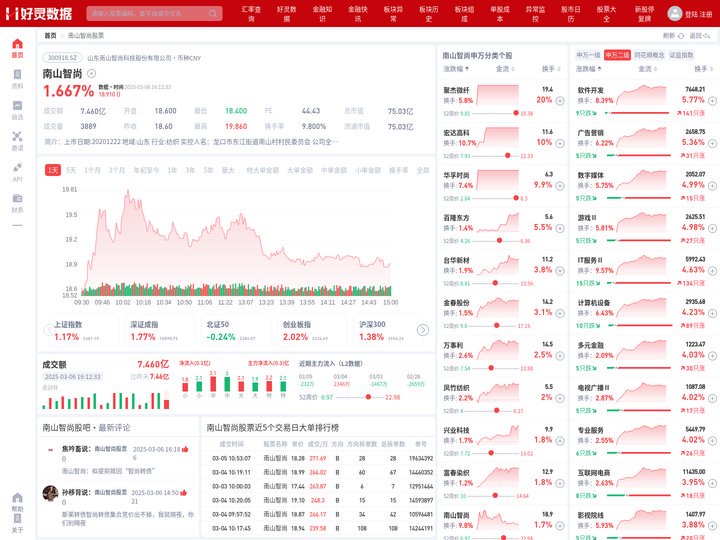Click the 首页 breadcrumb link
The width and height of the screenshot is (720, 540).
[x=50, y=36]
